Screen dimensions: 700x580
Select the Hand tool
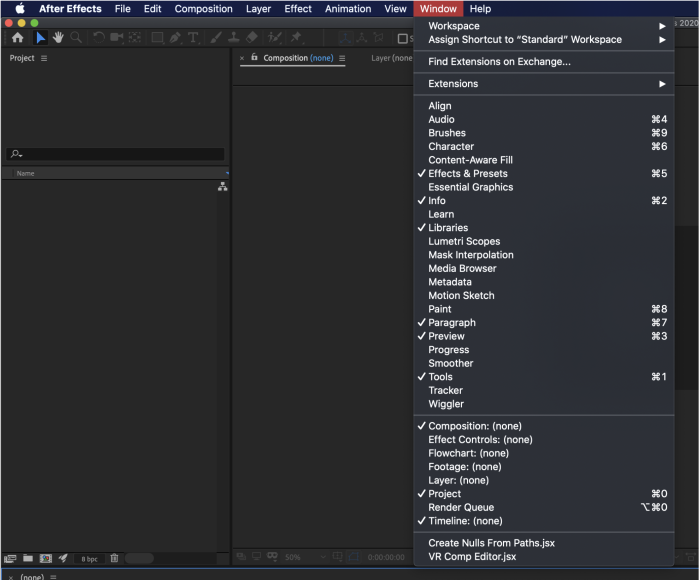point(58,38)
